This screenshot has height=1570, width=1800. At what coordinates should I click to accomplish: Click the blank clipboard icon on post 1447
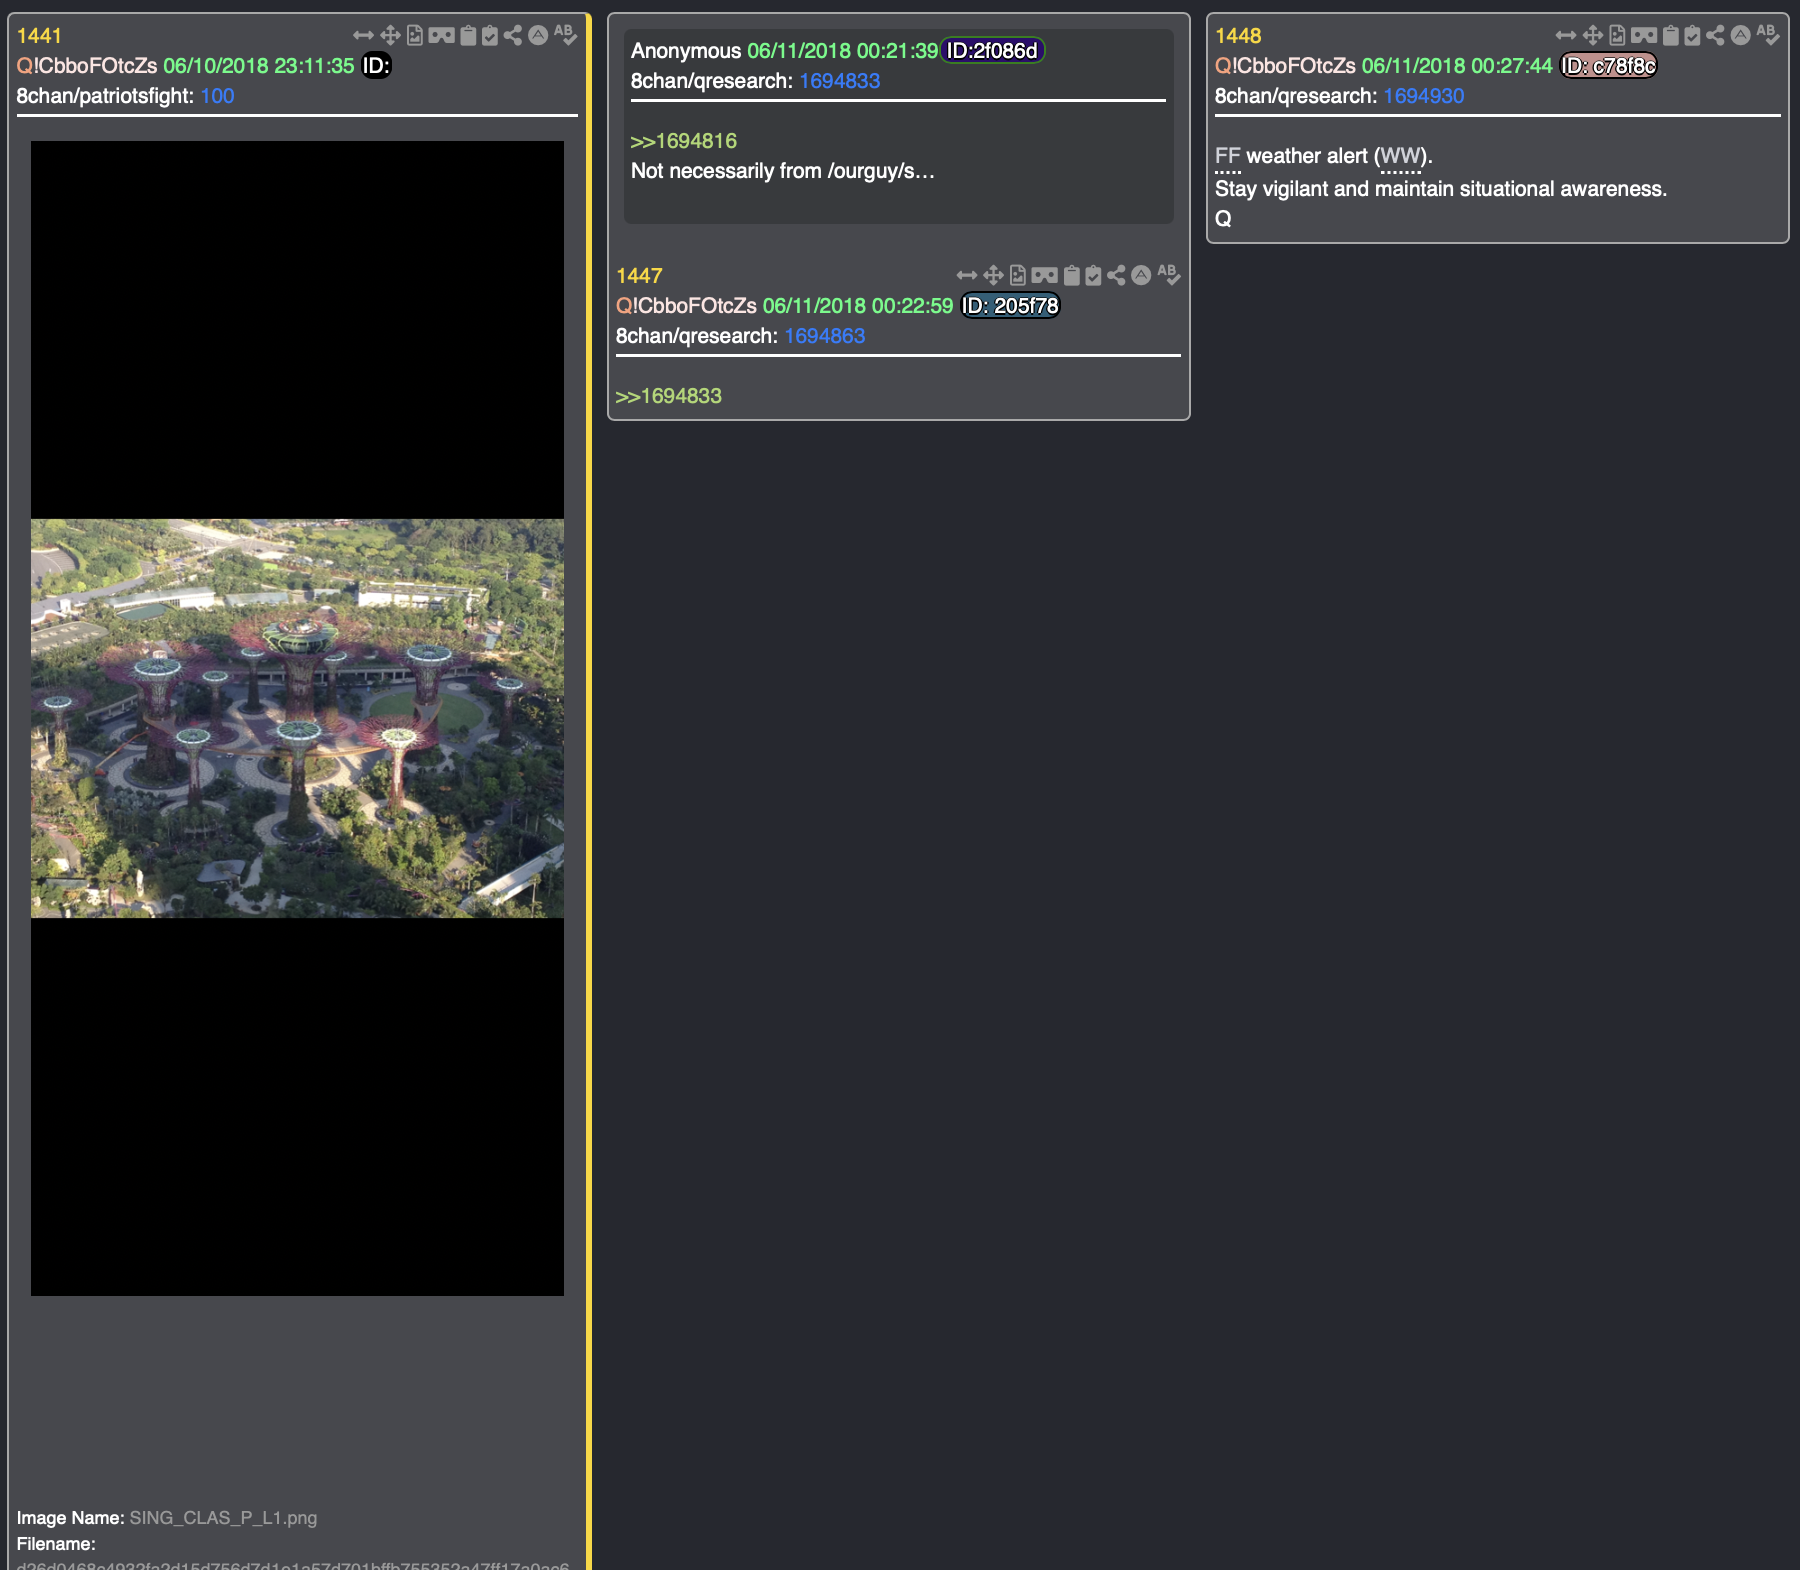1071,275
